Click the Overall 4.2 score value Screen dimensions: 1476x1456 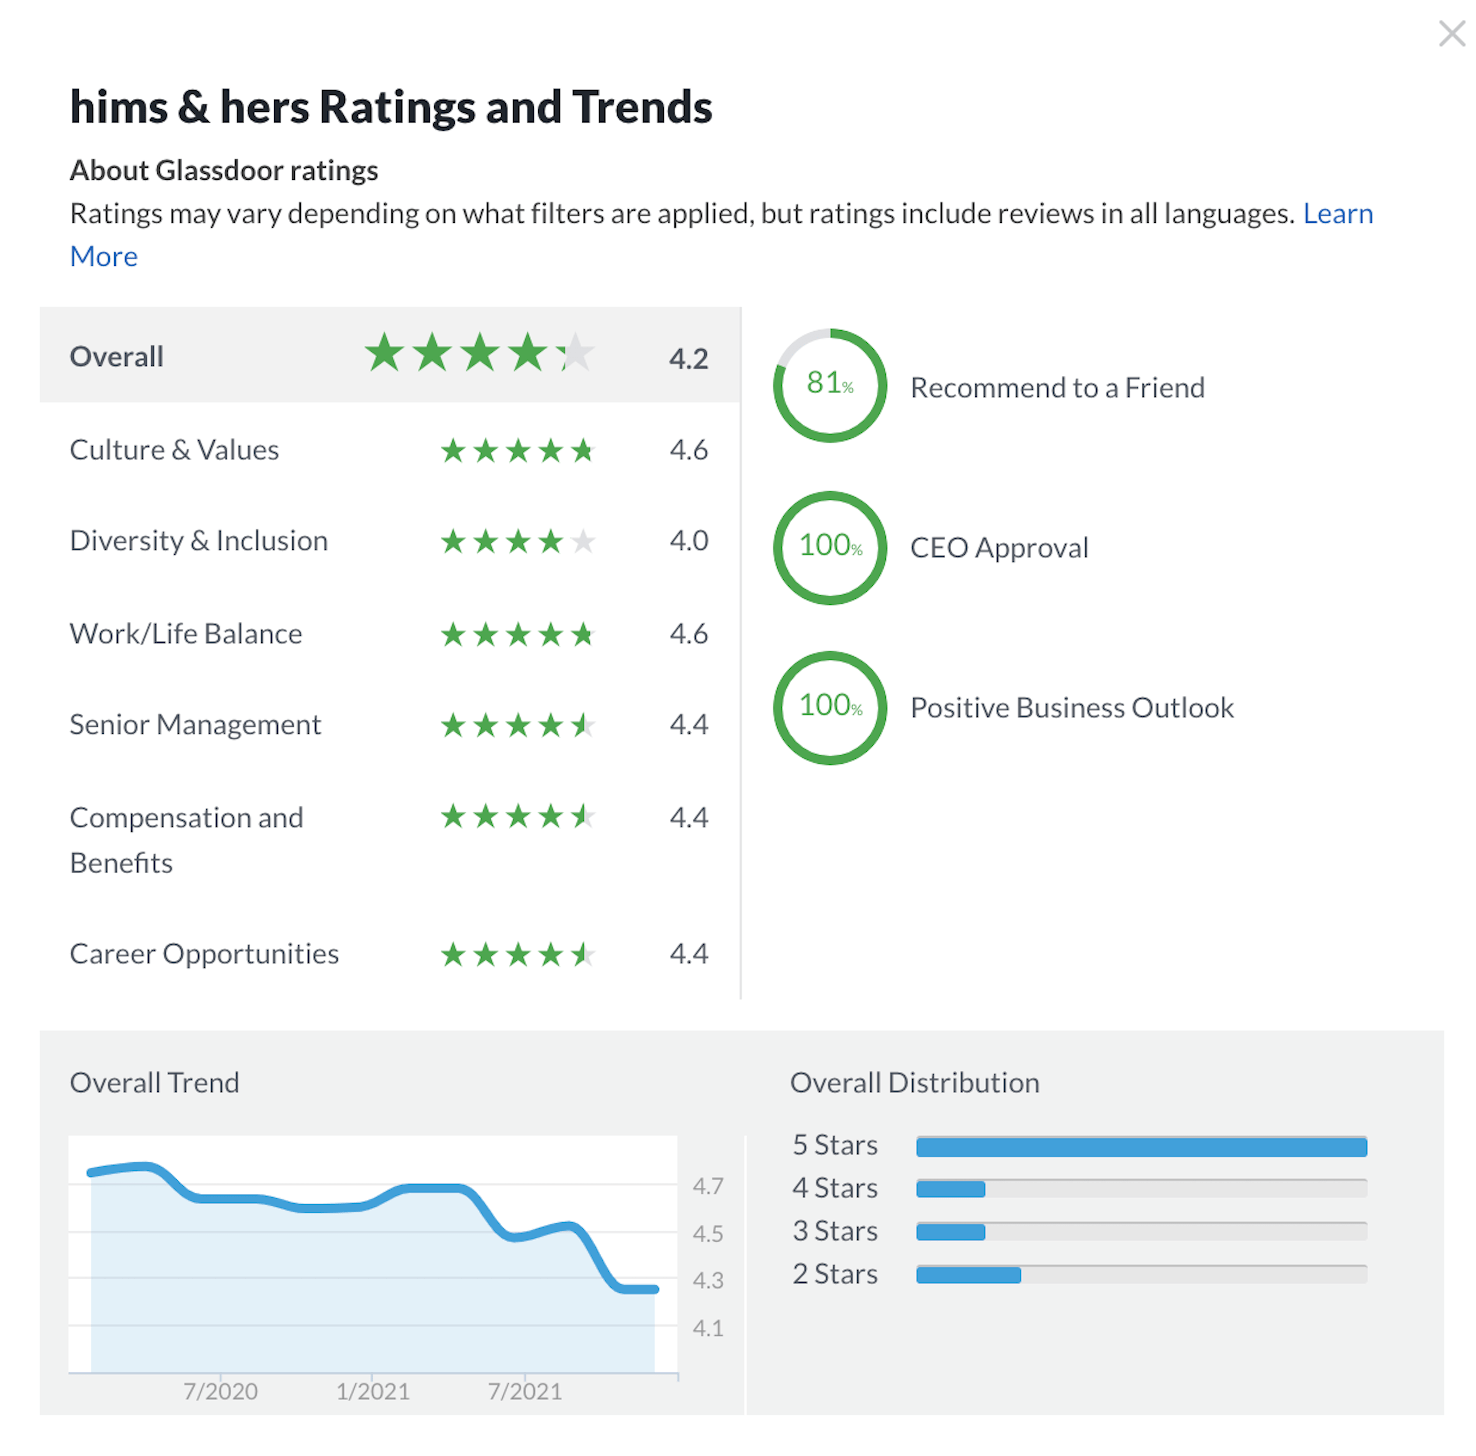(689, 358)
